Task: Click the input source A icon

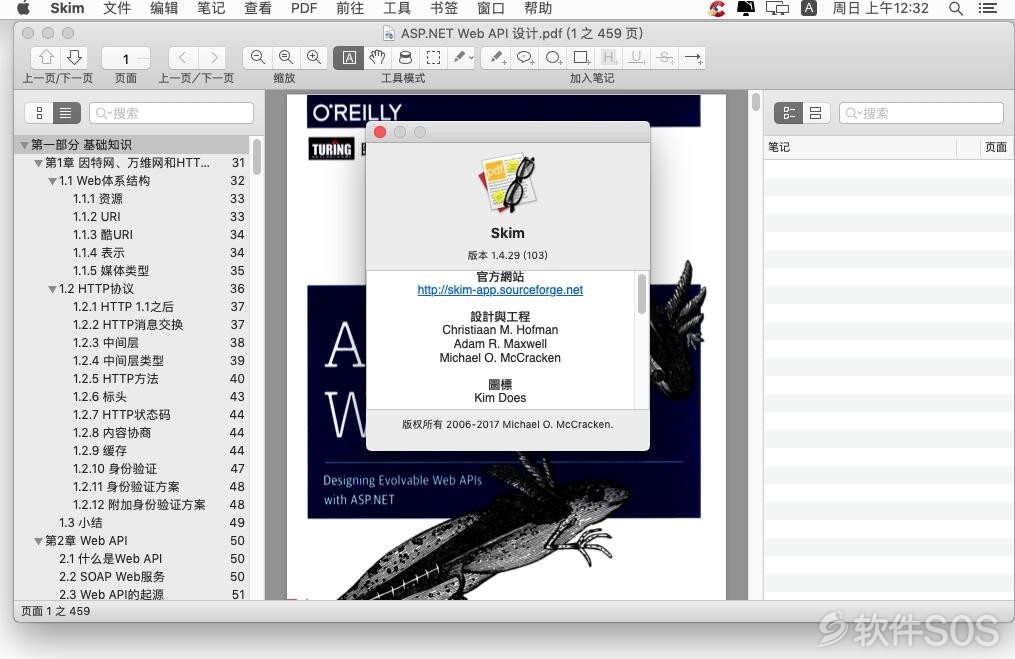Action: pos(809,8)
